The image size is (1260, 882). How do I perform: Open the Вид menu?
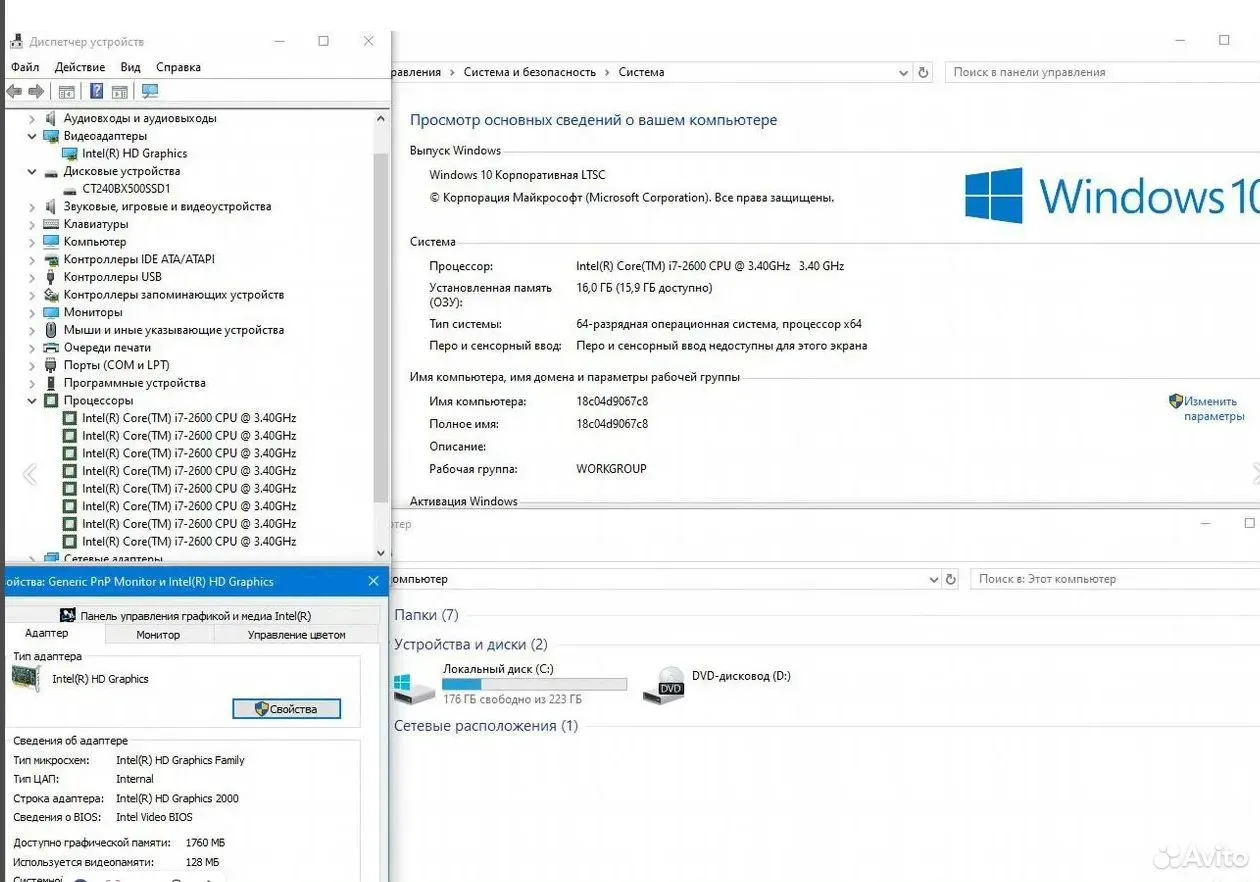coord(131,67)
